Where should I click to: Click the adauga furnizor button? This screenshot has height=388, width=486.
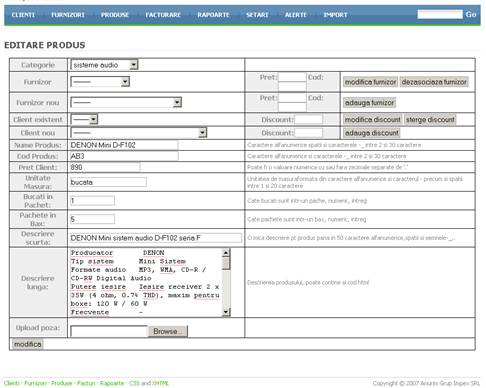click(x=369, y=102)
